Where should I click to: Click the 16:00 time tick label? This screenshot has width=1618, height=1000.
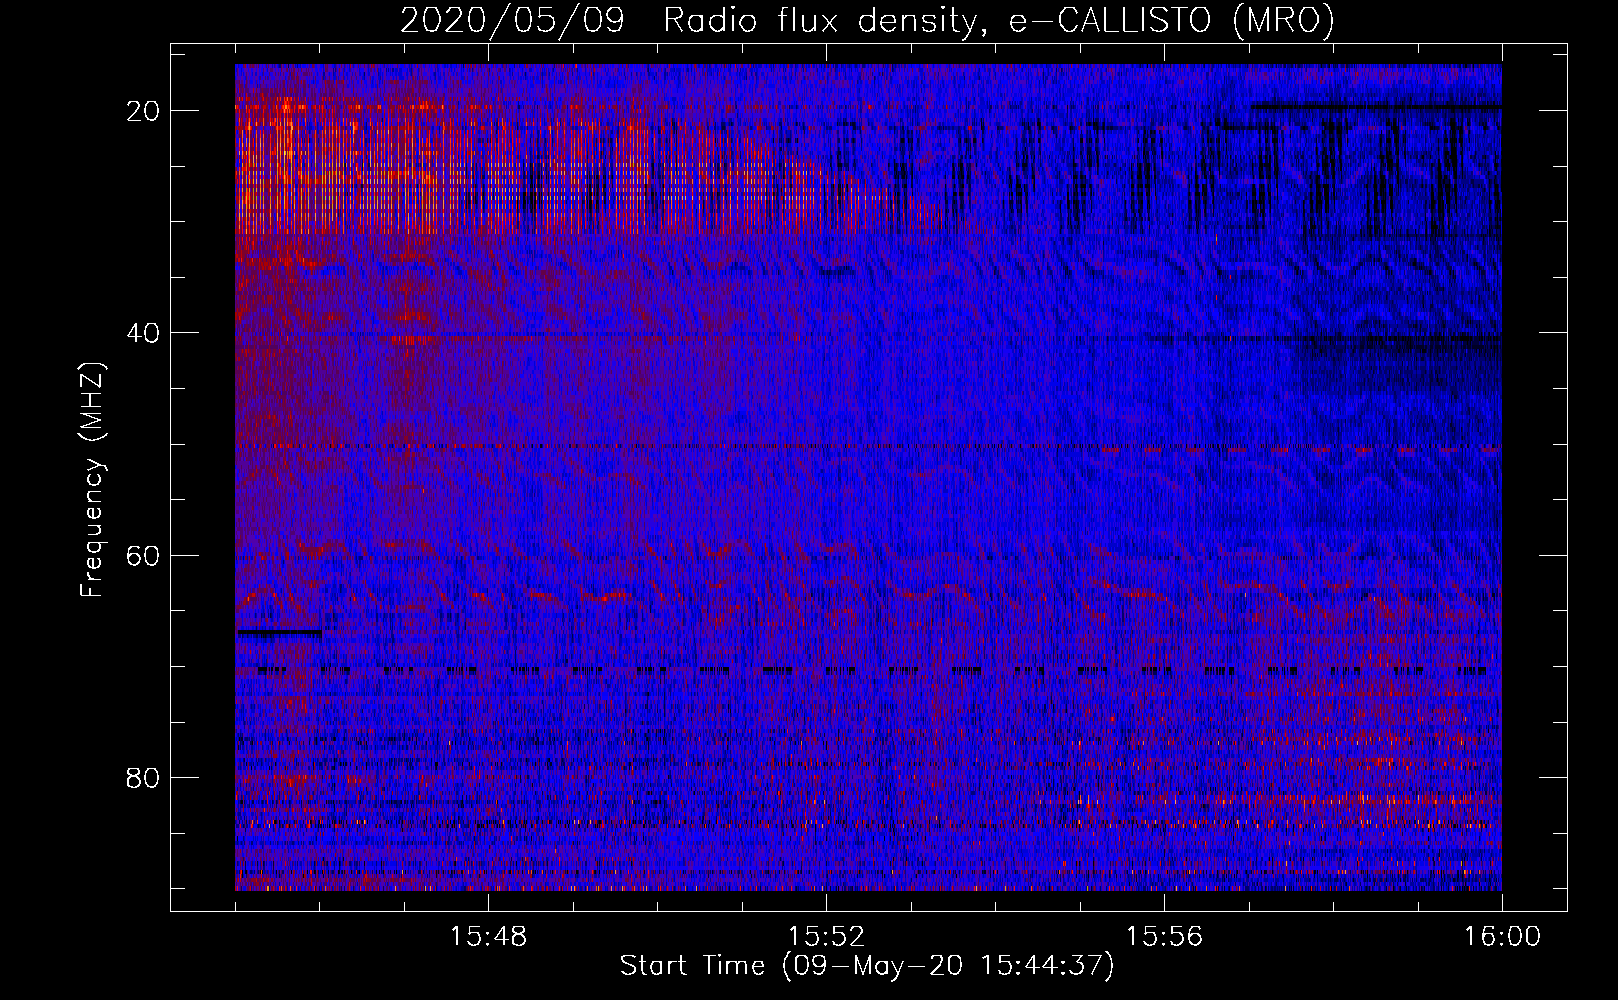[1502, 937]
